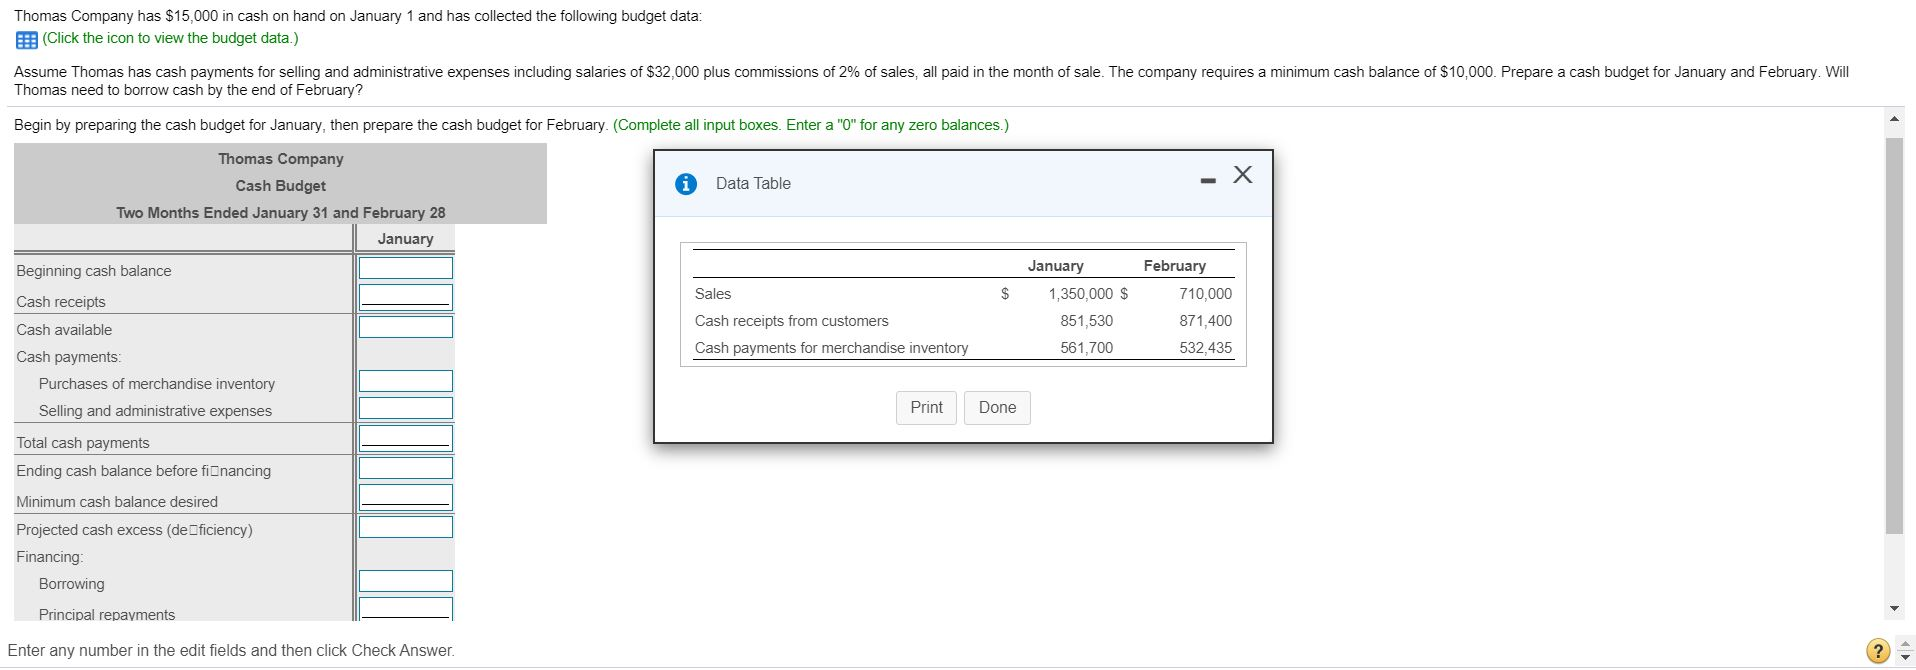The image size is (1916, 670).
Task: Click February cash receipts value 871,400
Action: pos(1205,321)
